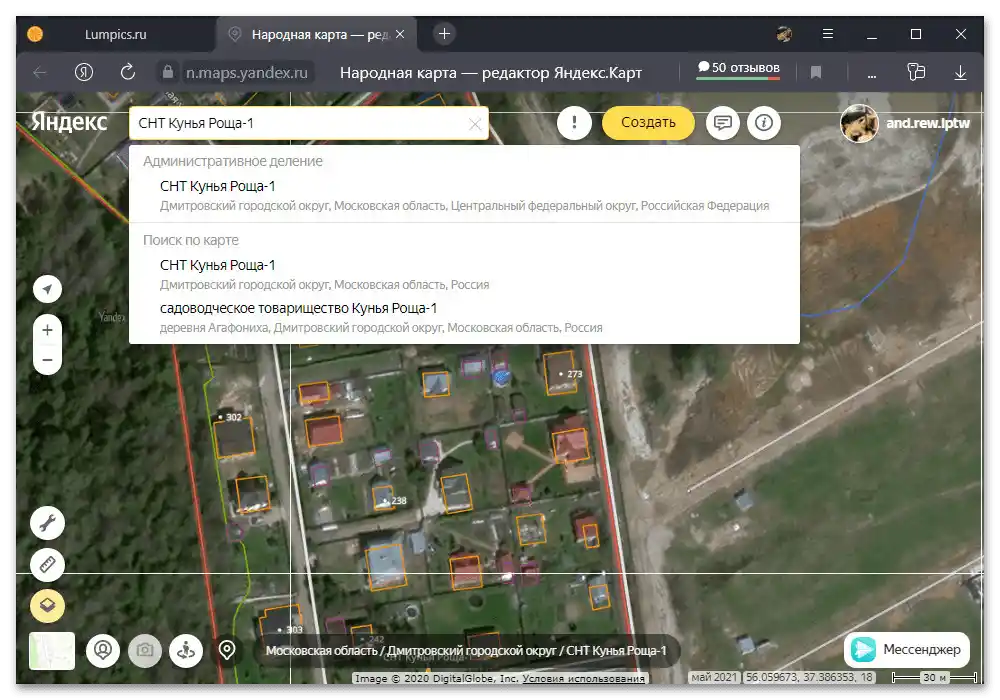Open the browser extensions icon

point(916,72)
